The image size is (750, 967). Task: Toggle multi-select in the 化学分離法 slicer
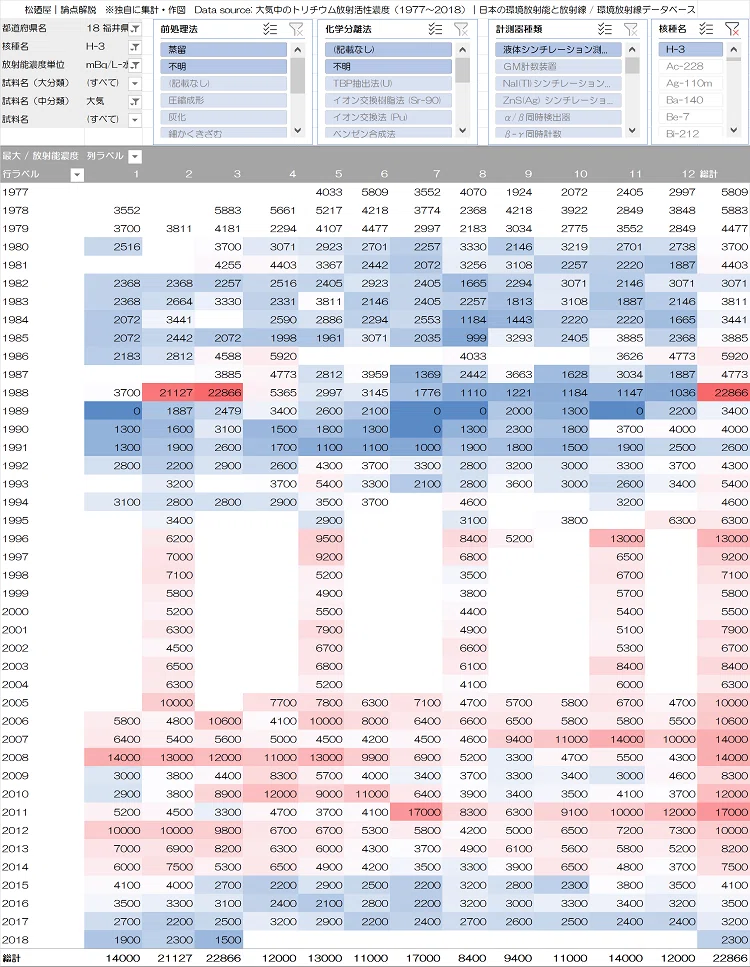coord(435,29)
